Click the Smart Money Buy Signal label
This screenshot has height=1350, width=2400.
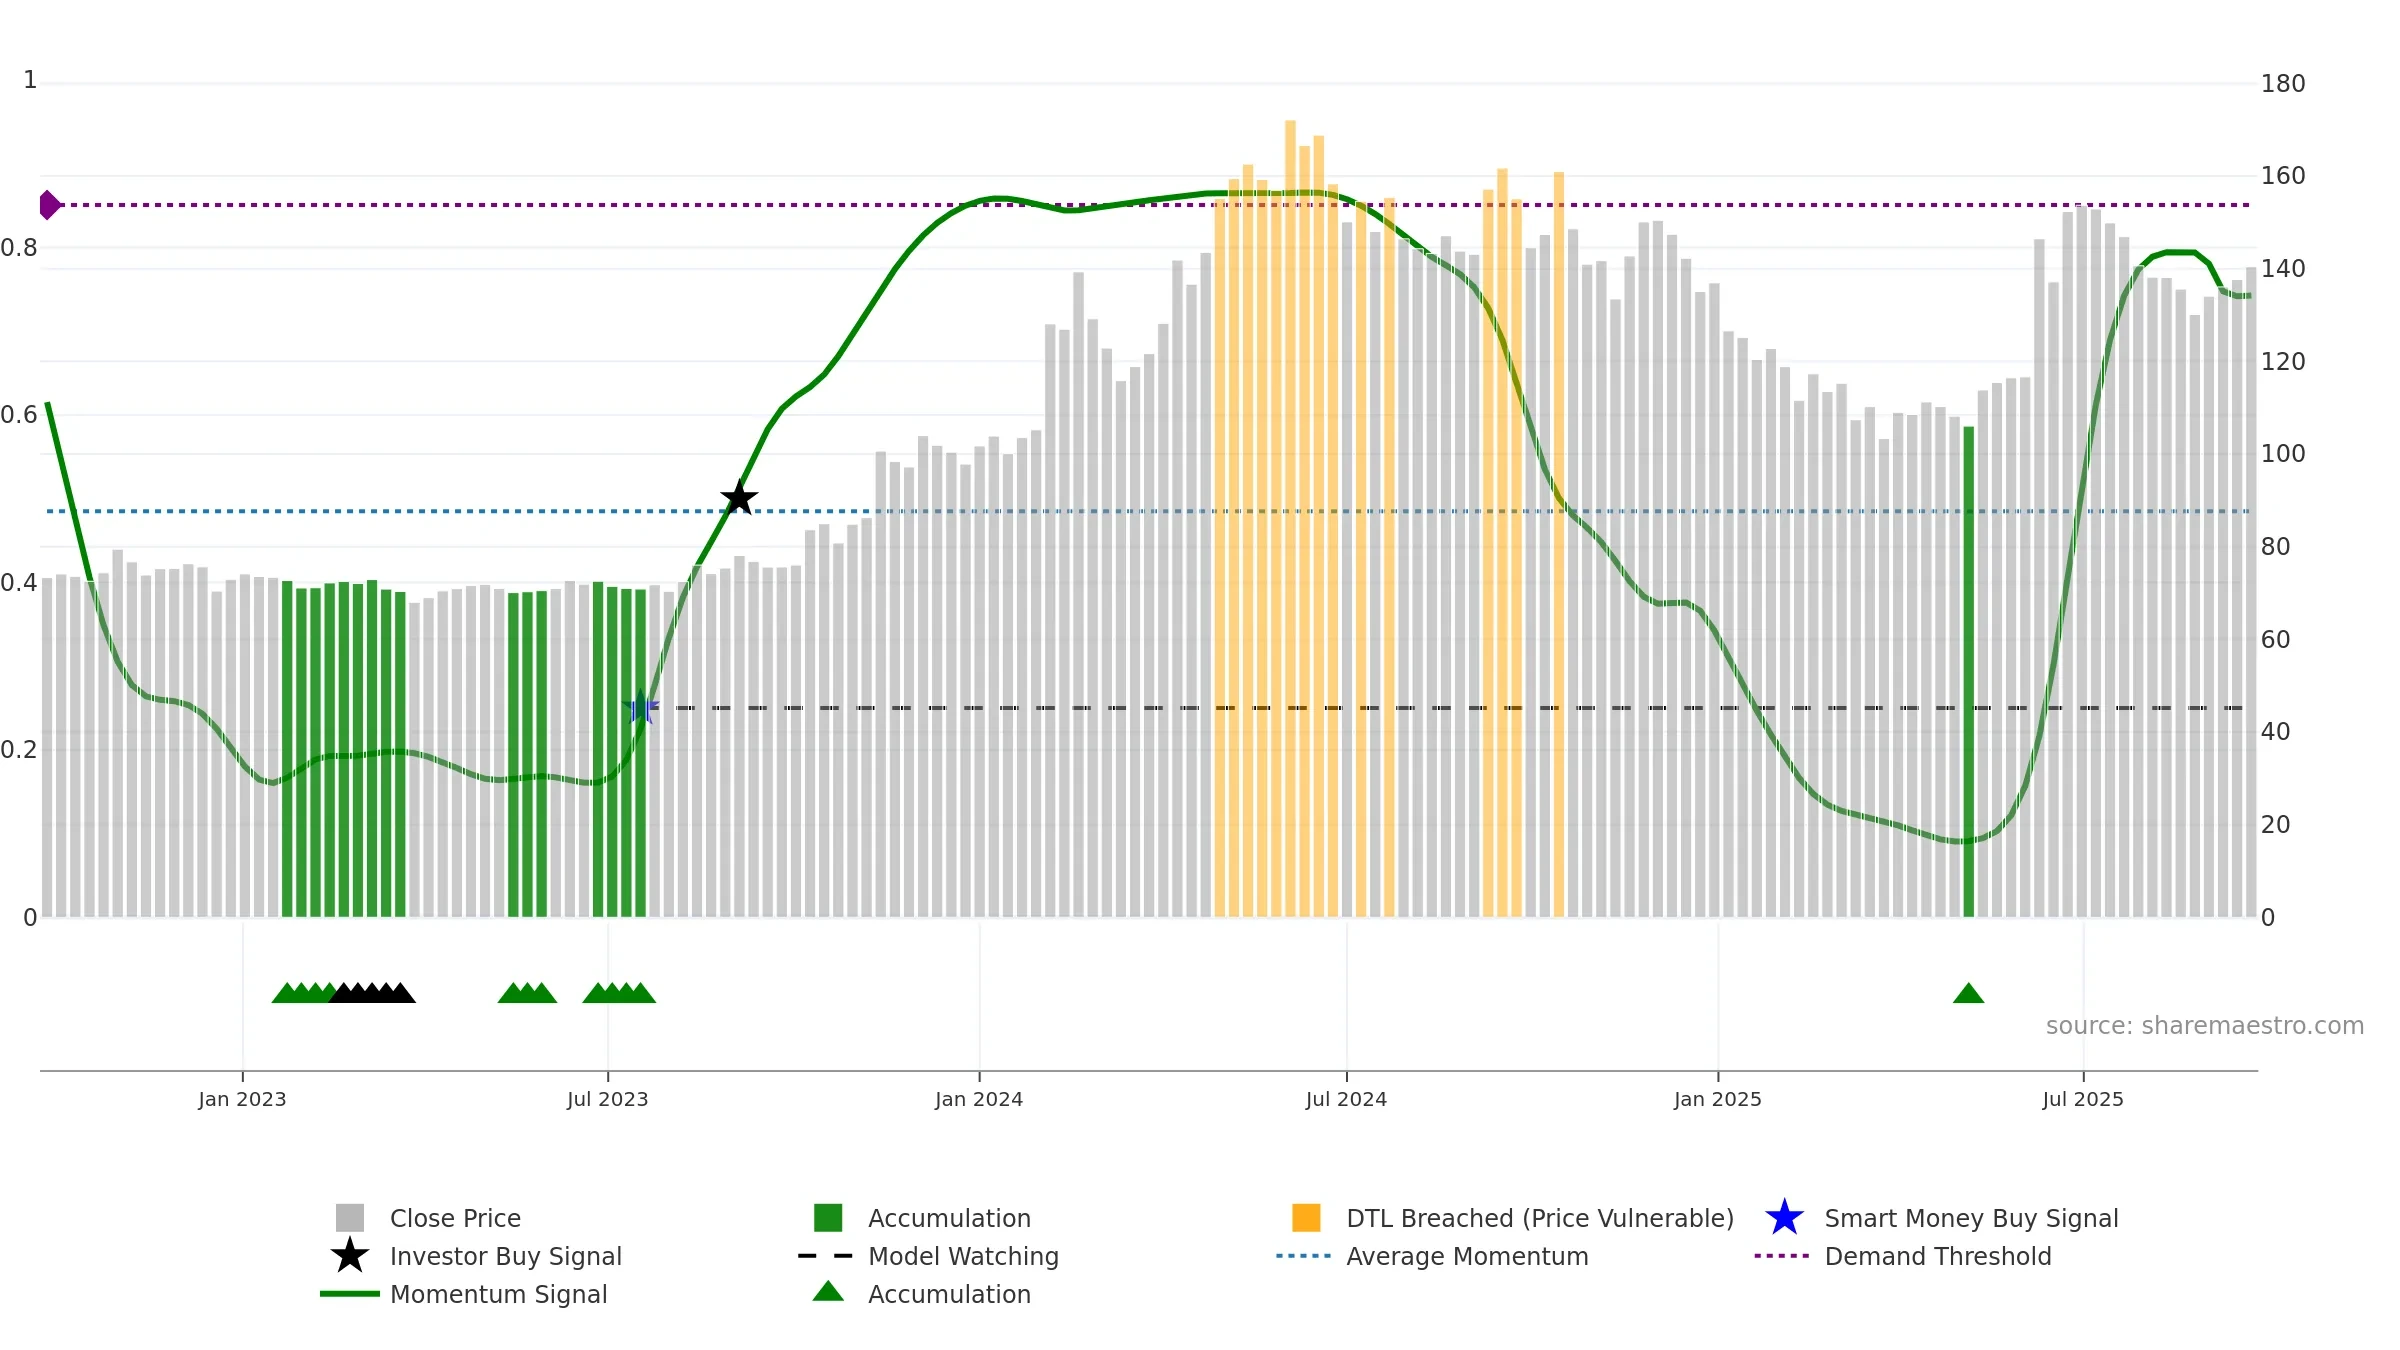point(1971,1218)
